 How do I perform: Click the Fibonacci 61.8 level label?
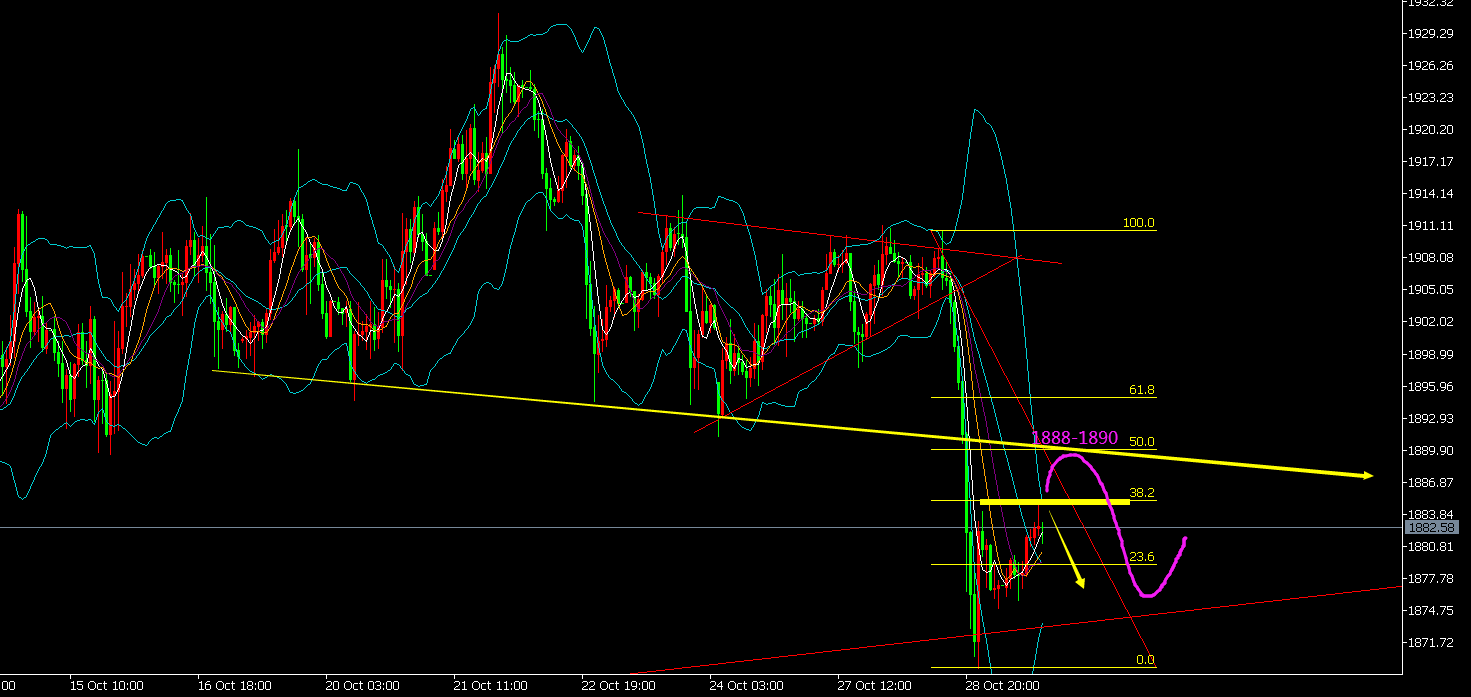1142,390
